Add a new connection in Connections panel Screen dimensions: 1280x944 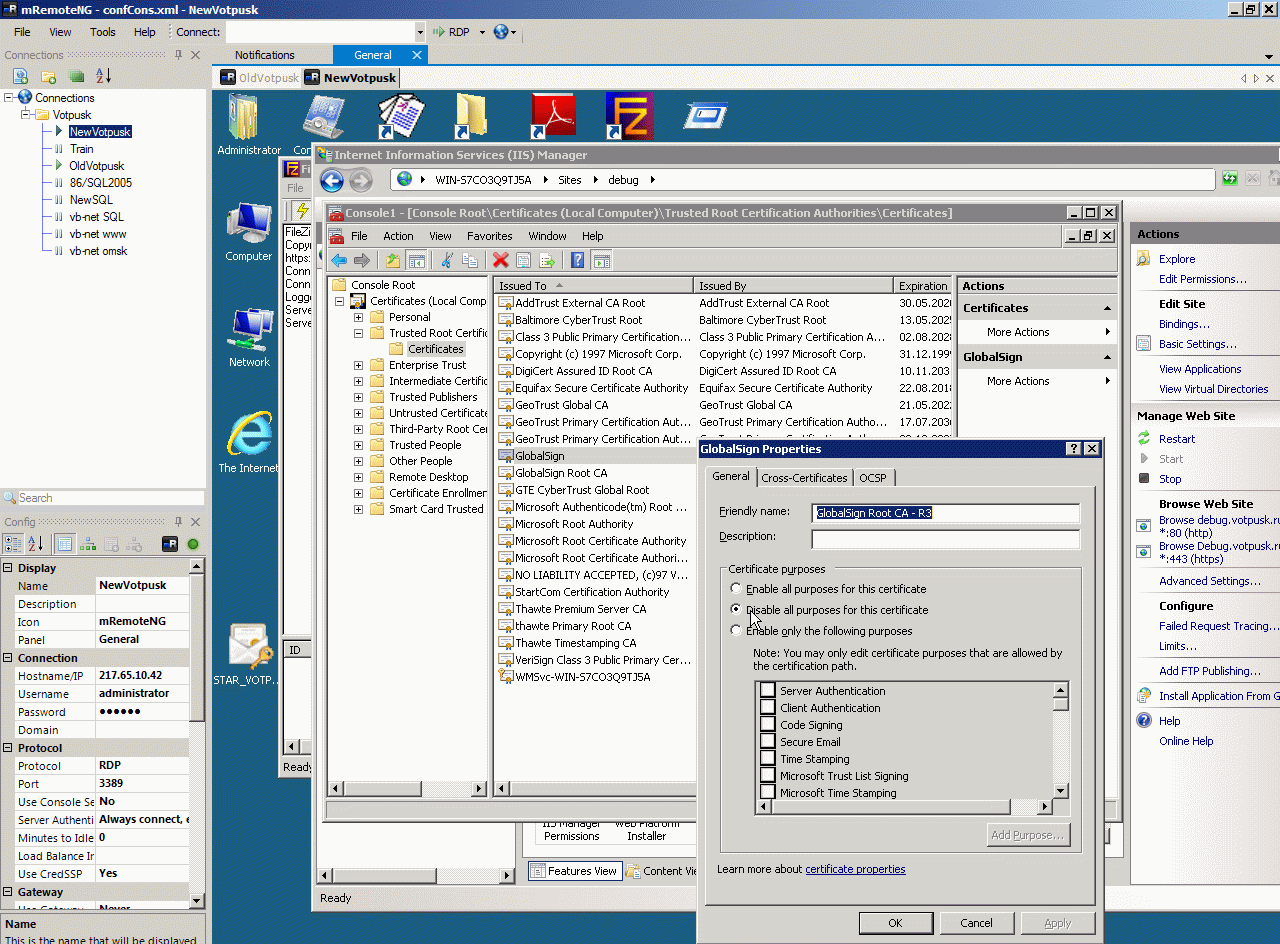pyautogui.click(x=20, y=76)
